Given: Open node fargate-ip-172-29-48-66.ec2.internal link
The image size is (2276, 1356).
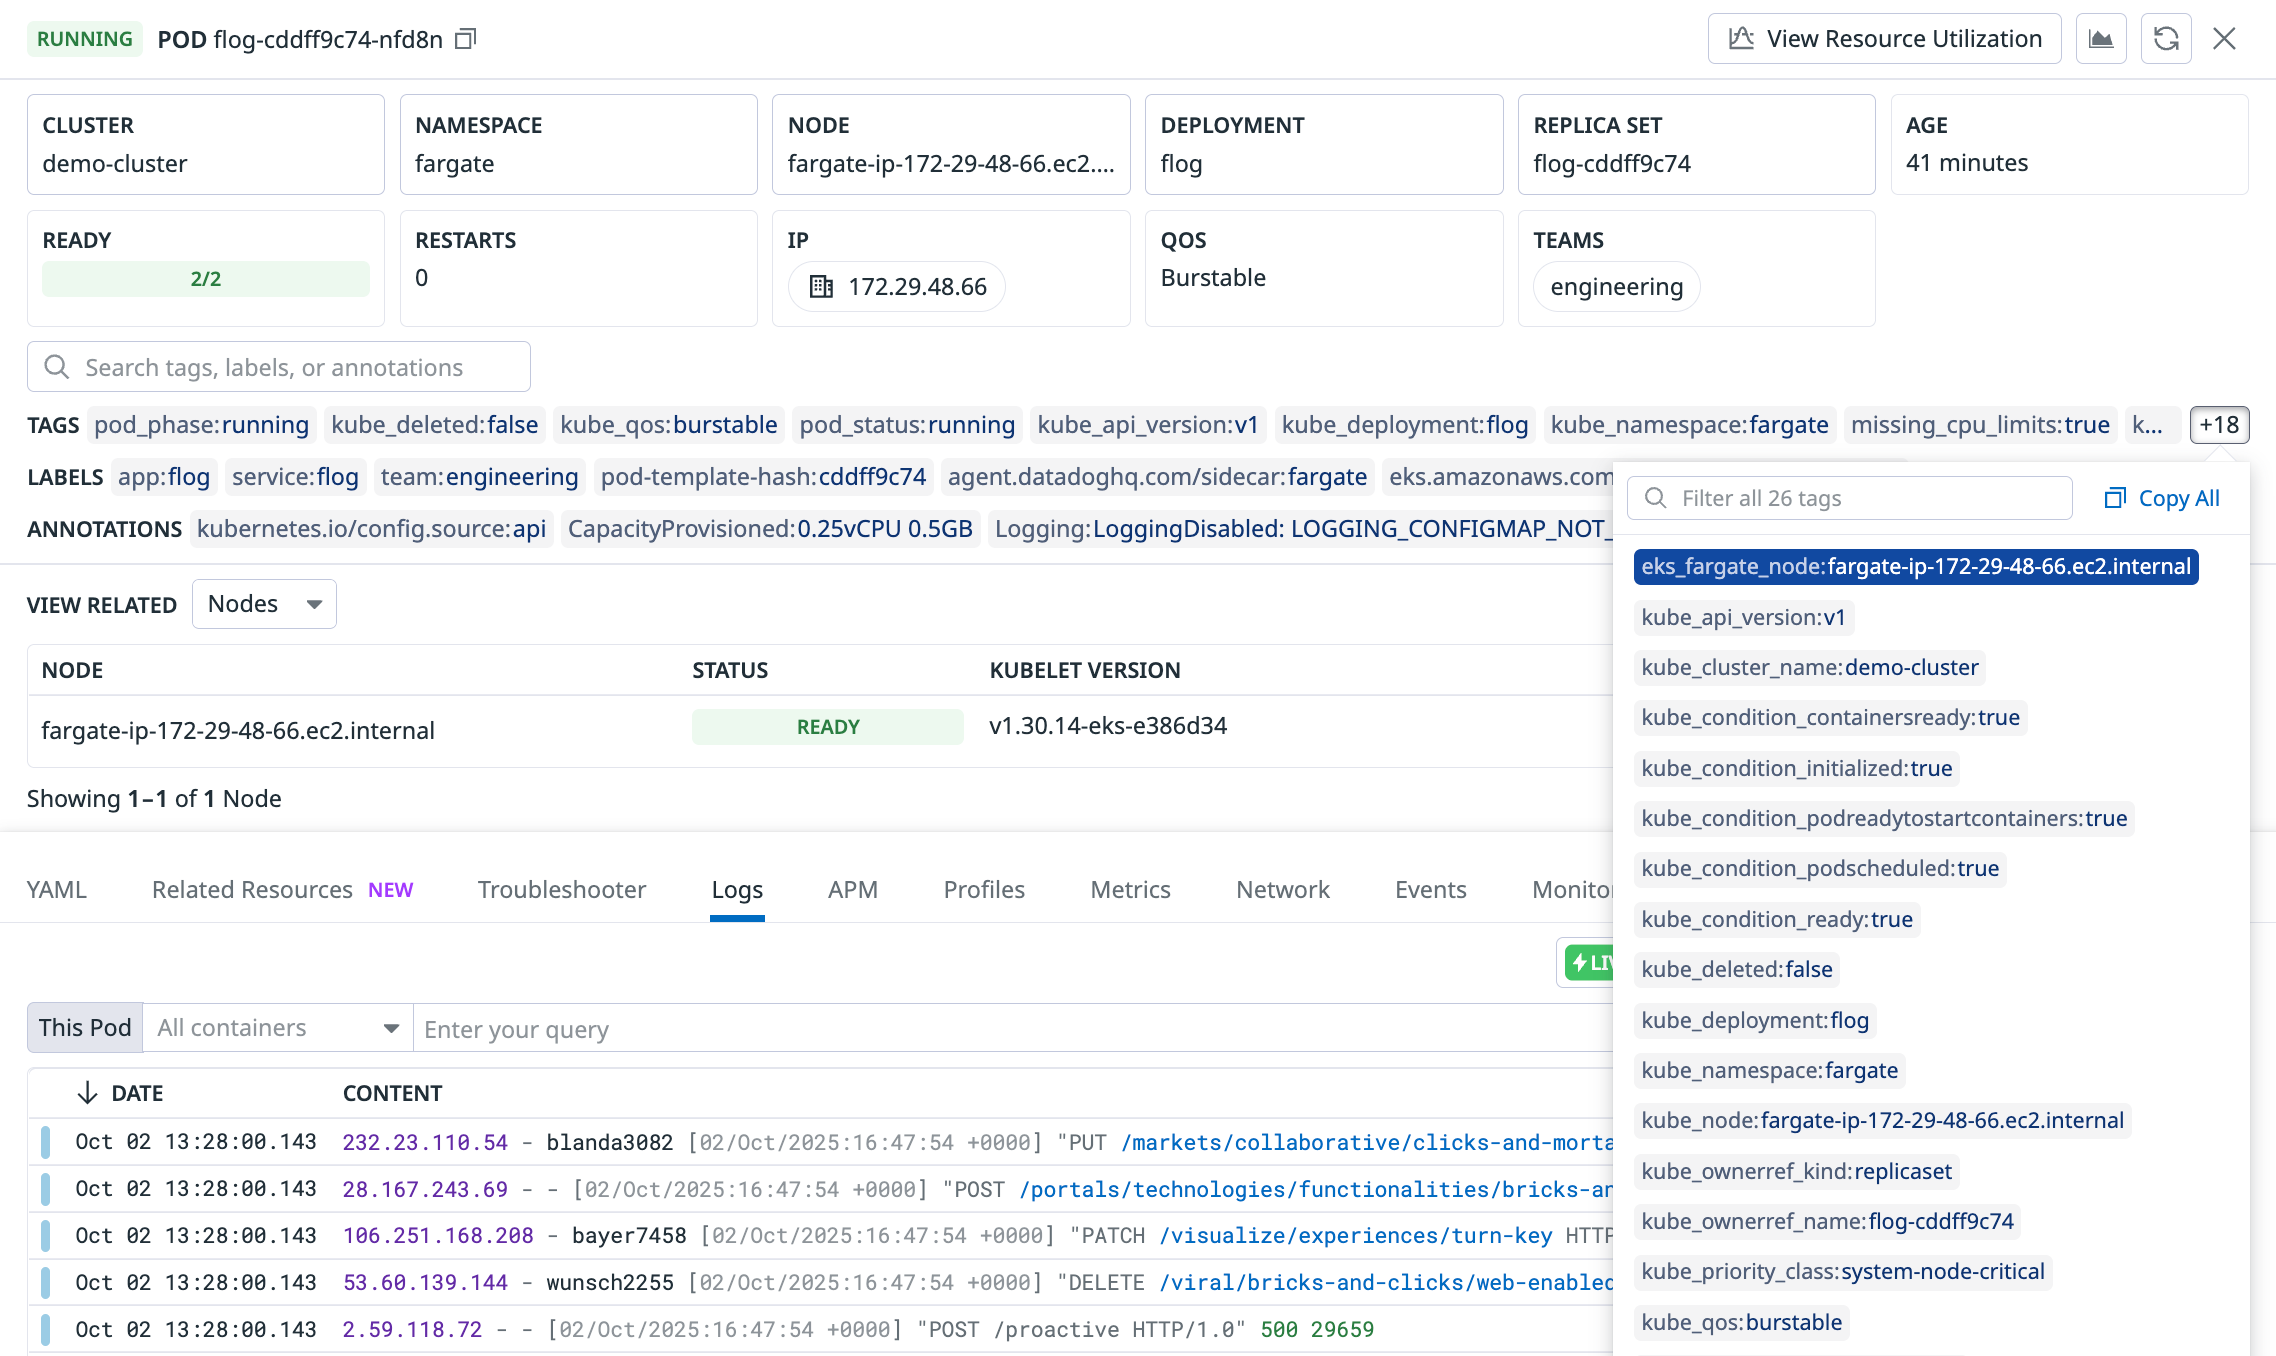Looking at the screenshot, I should coord(238,730).
